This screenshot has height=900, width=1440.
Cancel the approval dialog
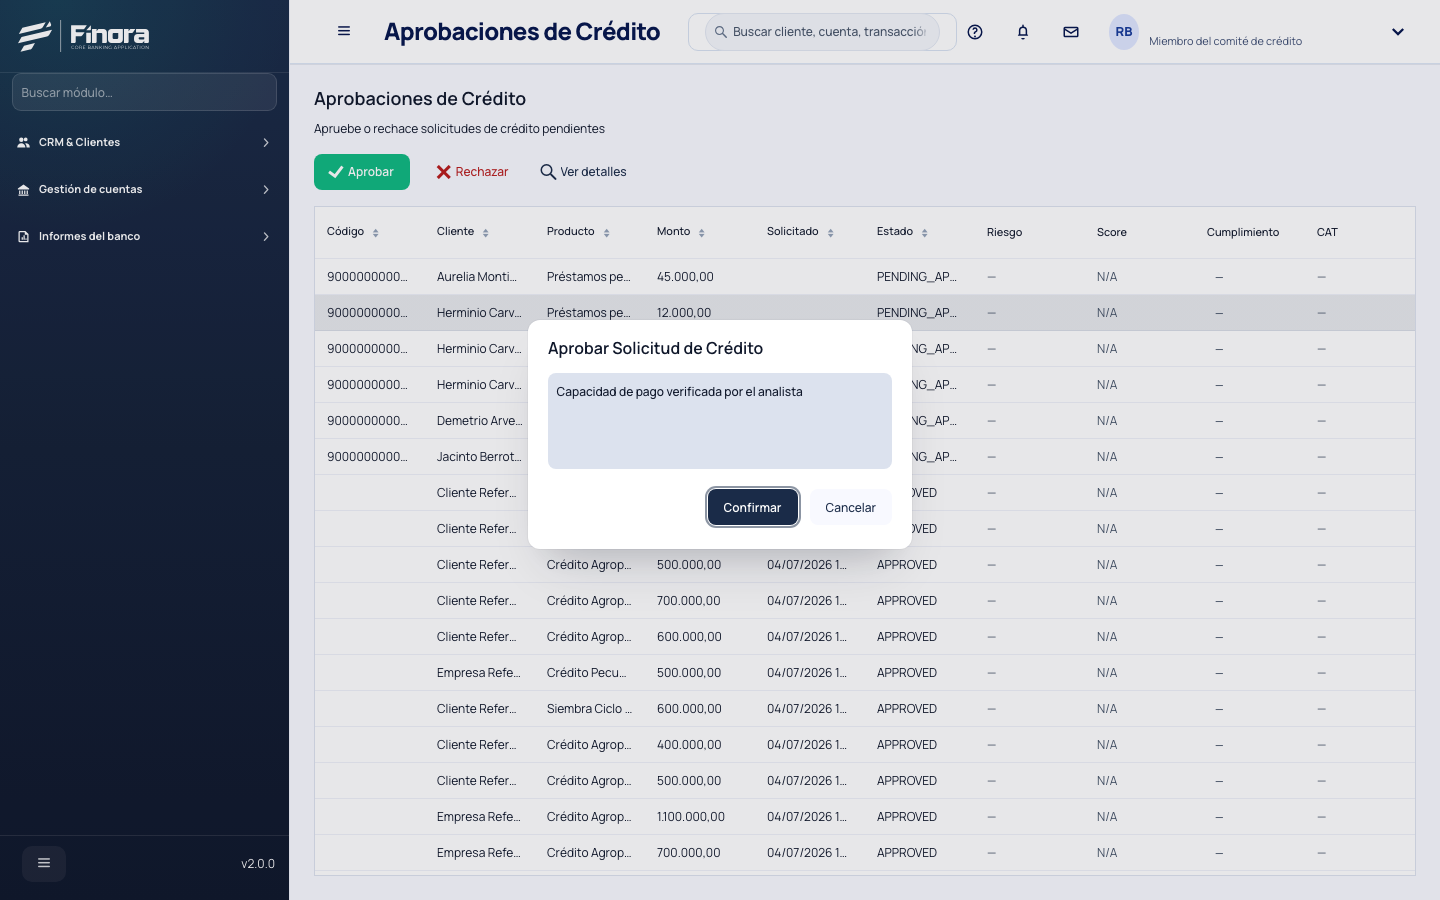pos(850,507)
